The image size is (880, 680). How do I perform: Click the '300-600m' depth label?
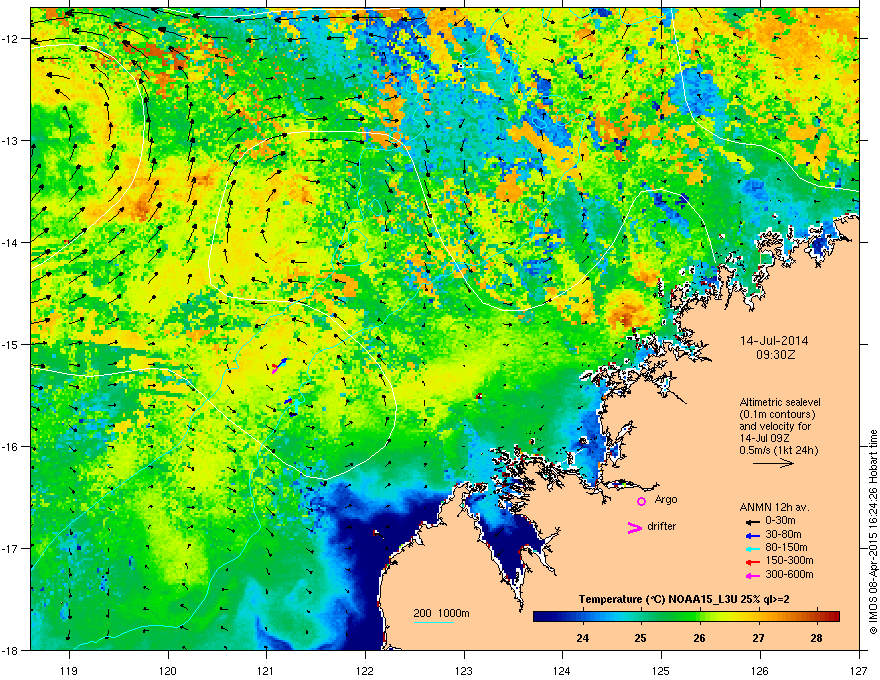click(789, 574)
